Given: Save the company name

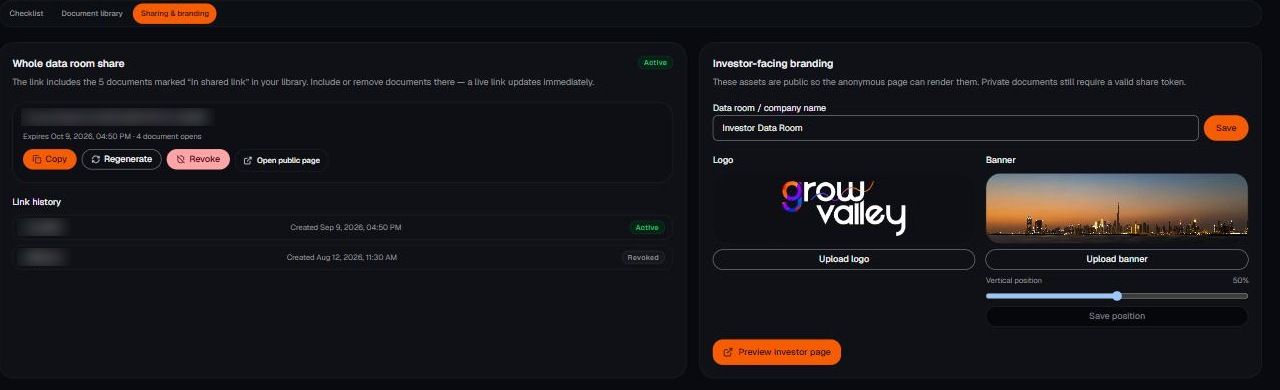Looking at the screenshot, I should click(1226, 128).
